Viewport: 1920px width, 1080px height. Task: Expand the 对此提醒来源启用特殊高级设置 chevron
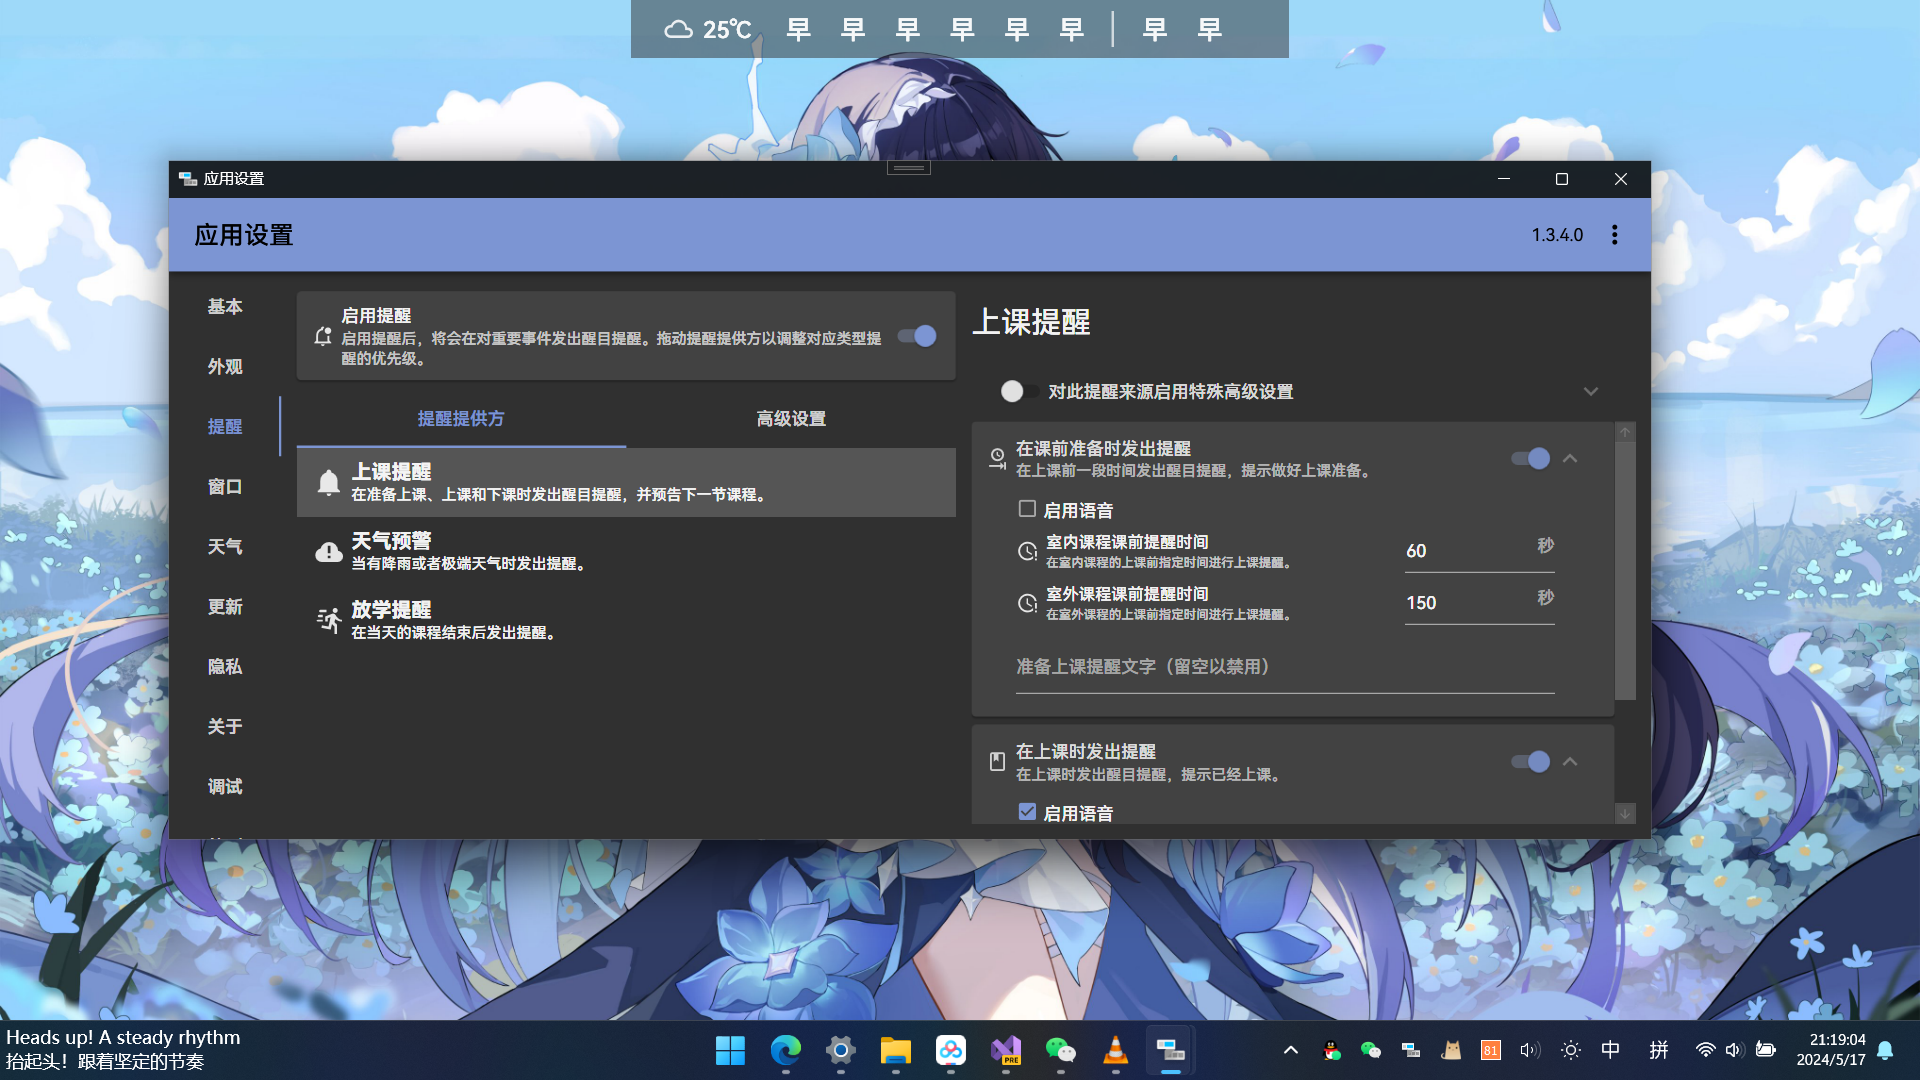1592,391
